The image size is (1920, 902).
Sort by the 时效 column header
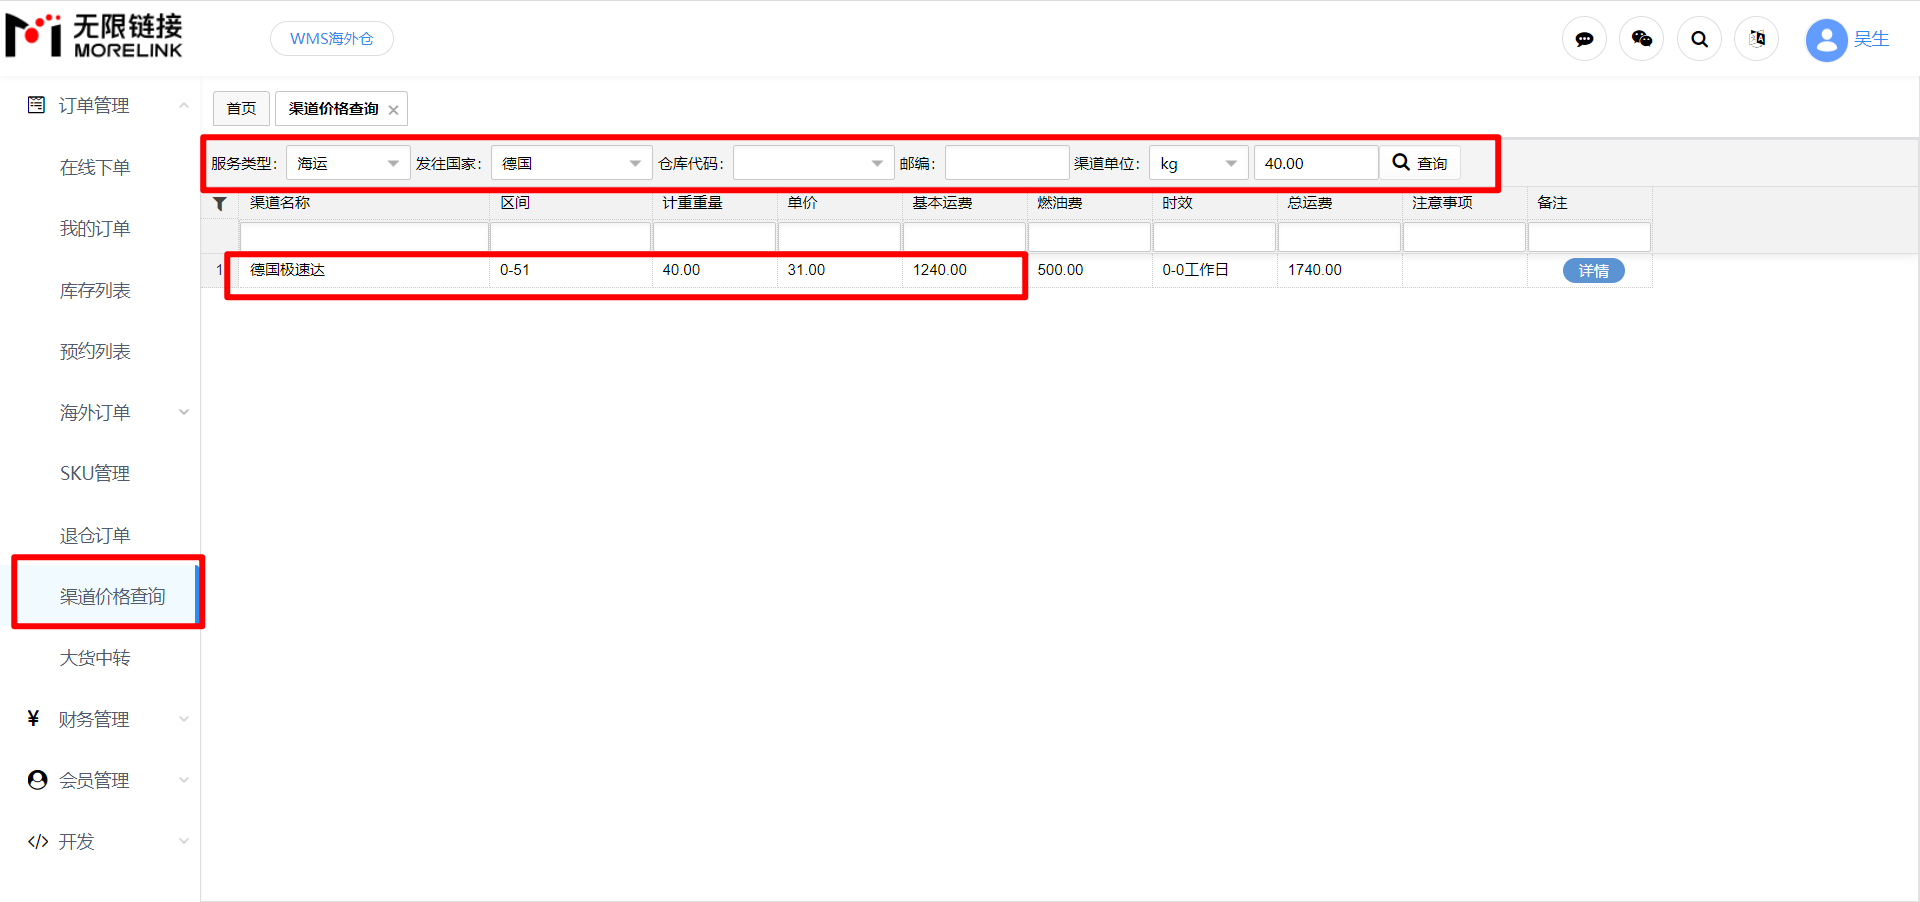1214,203
